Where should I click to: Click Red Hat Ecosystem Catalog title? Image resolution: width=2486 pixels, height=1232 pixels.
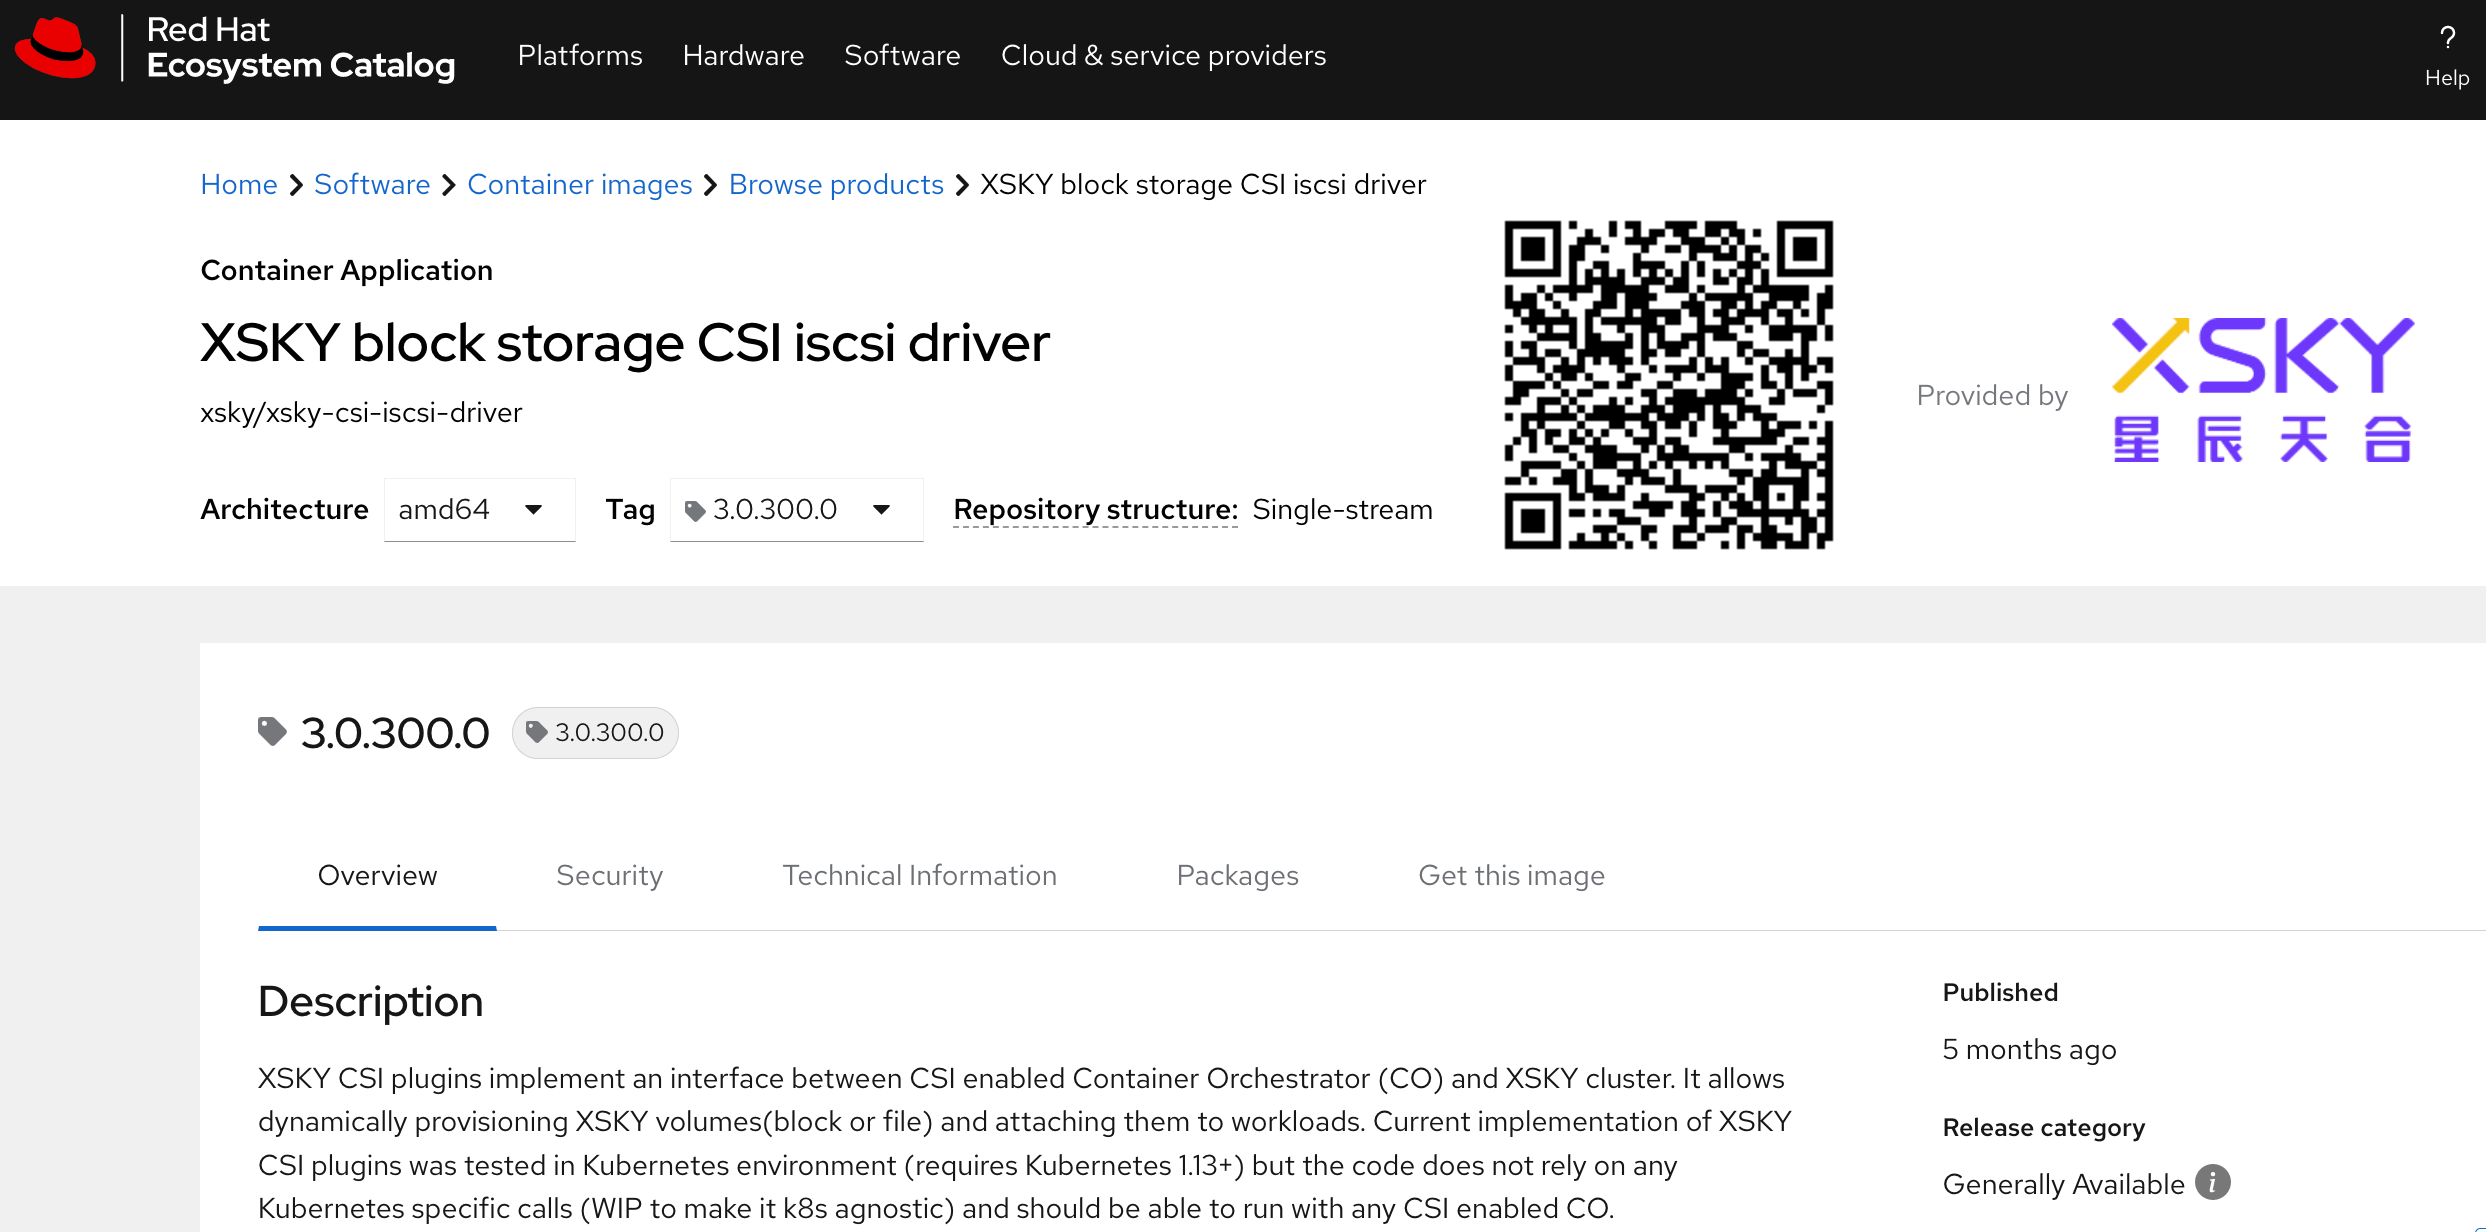300,48
